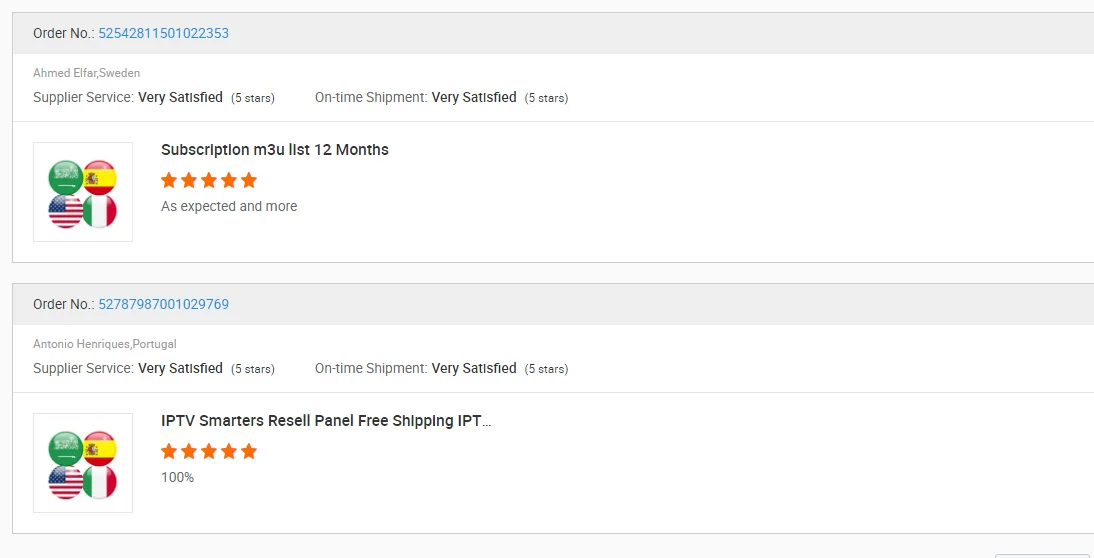
Task: Click reviewer name Antonio Henriques, Portugal
Action: click(105, 344)
